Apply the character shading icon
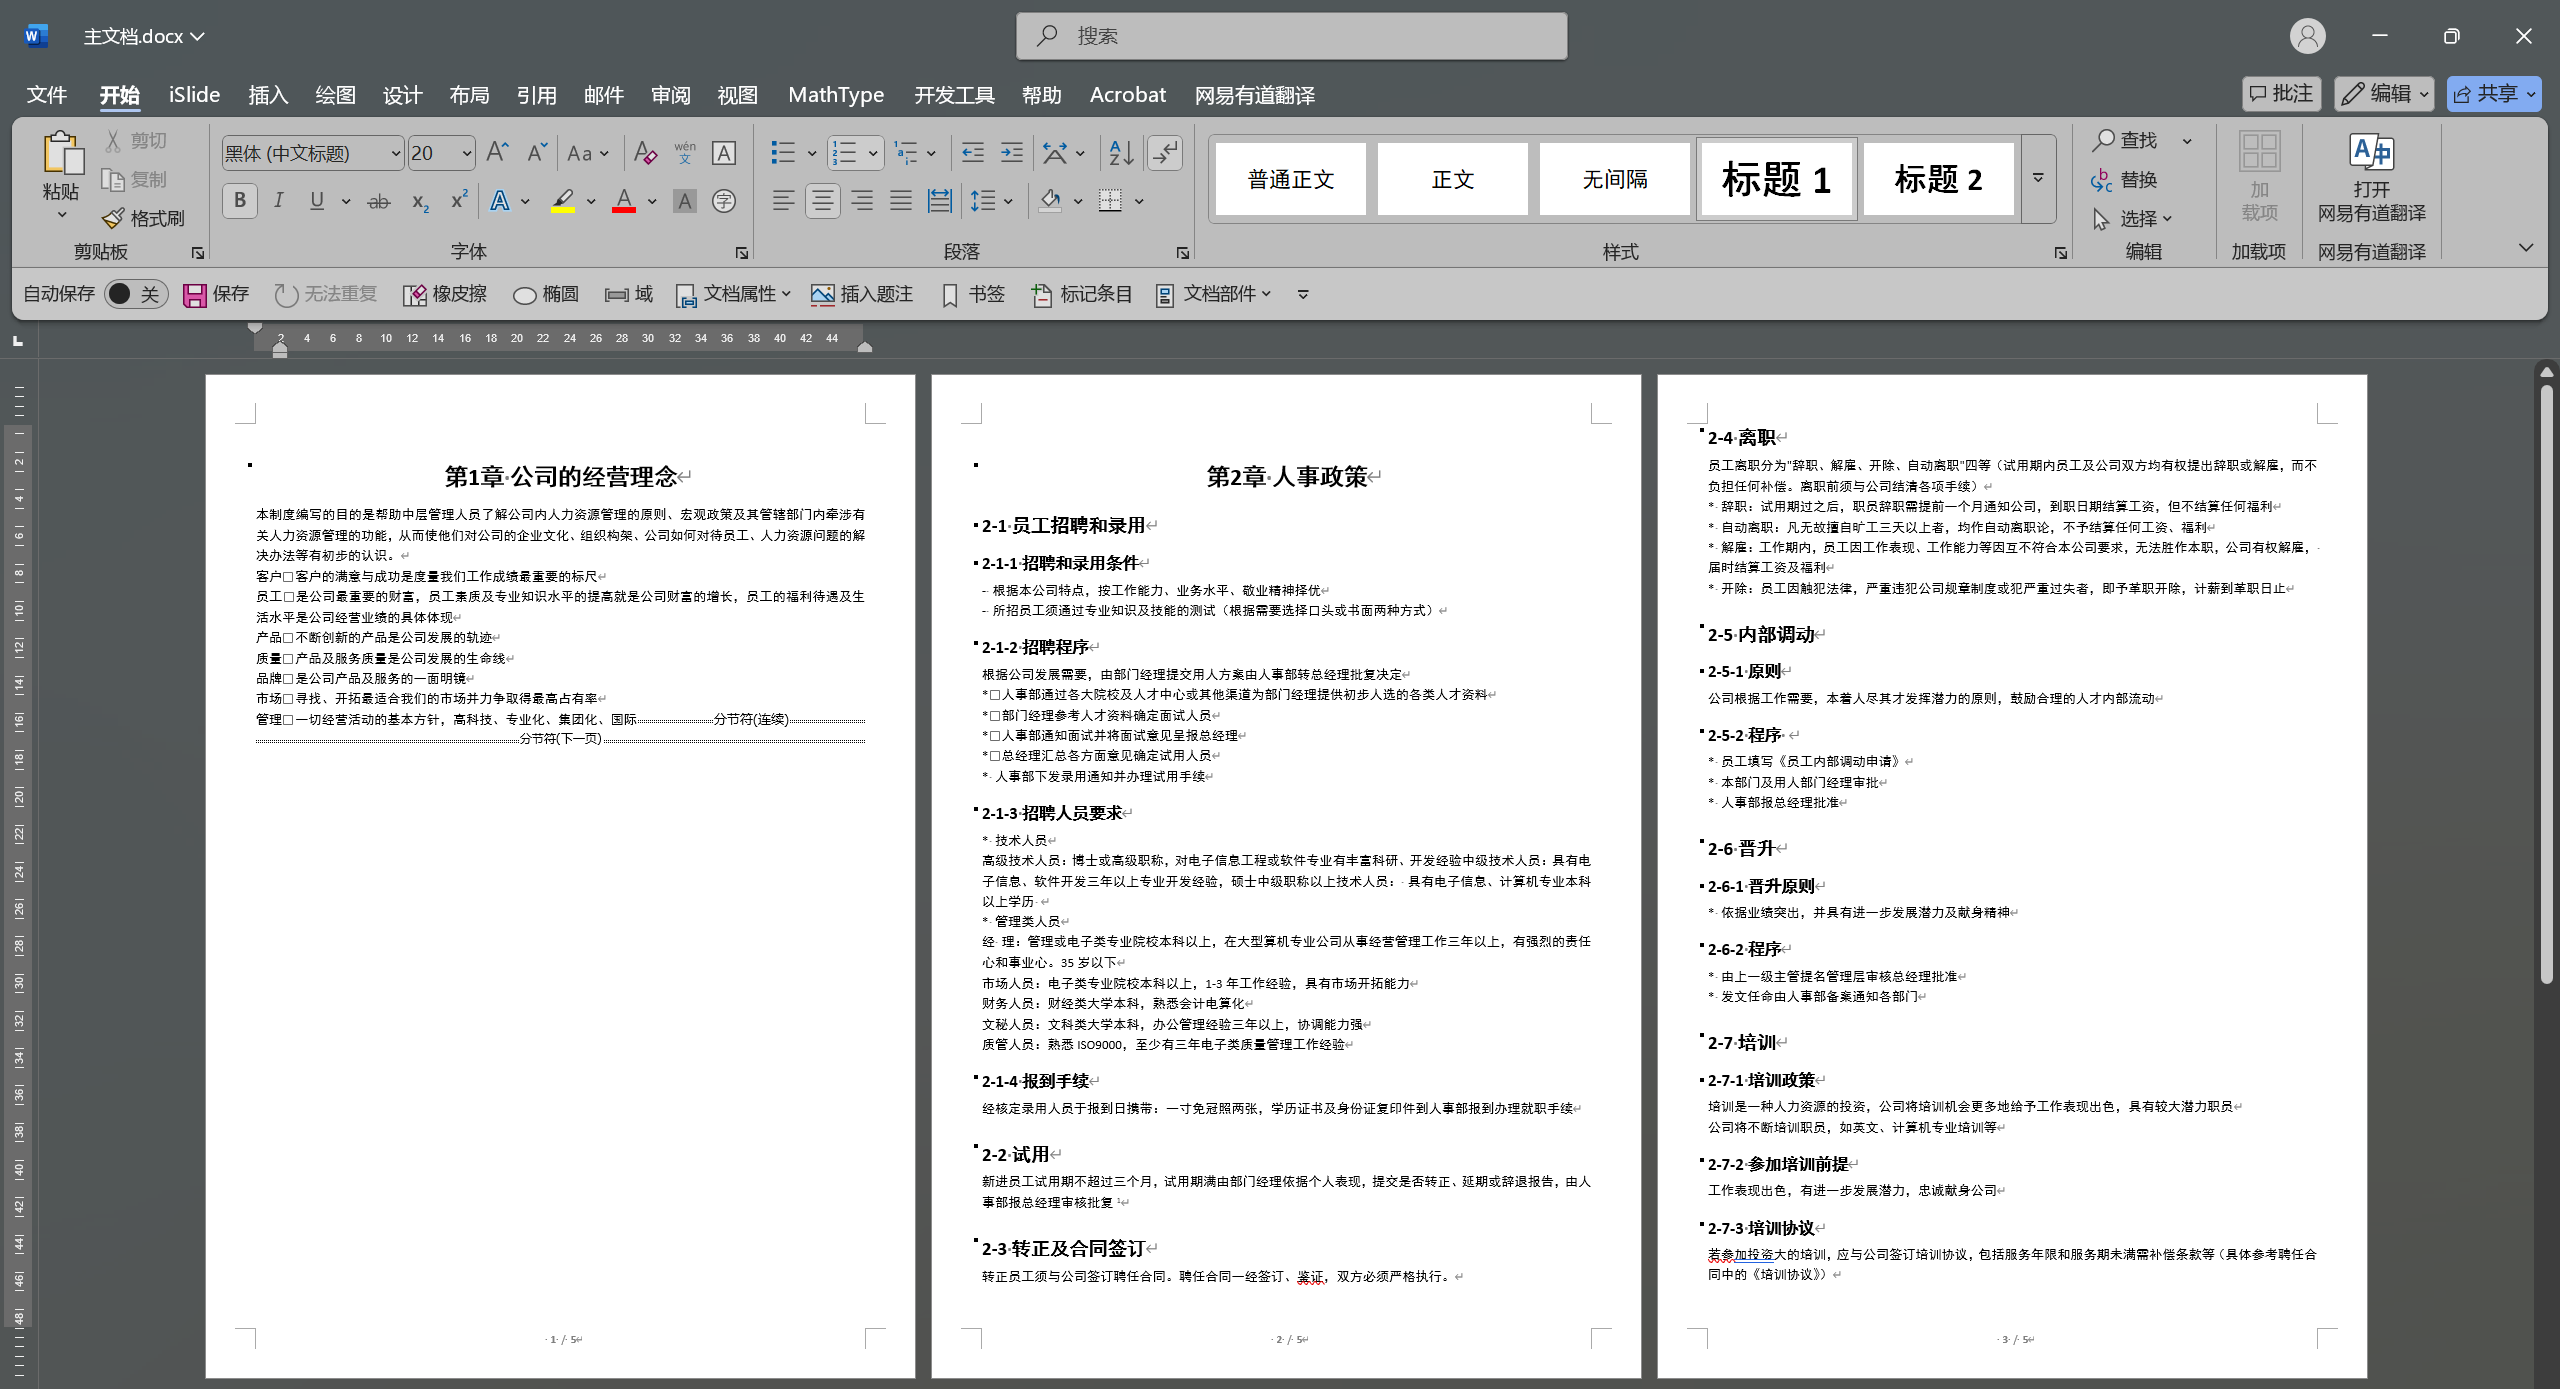 685,202
